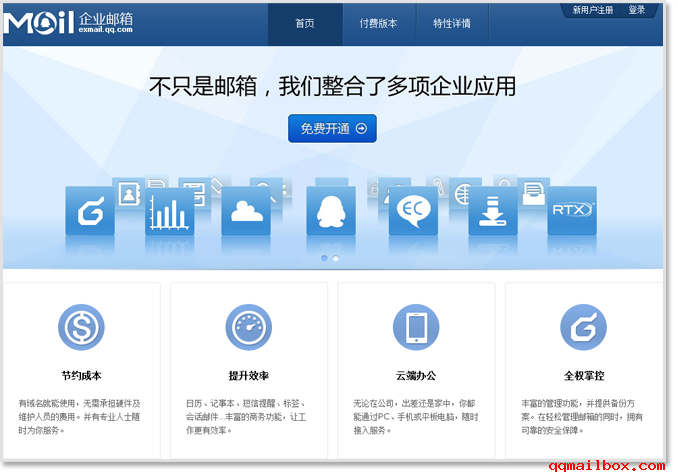Click the 节约成本 description paragraph
The width and height of the screenshot is (678, 472).
point(80,417)
